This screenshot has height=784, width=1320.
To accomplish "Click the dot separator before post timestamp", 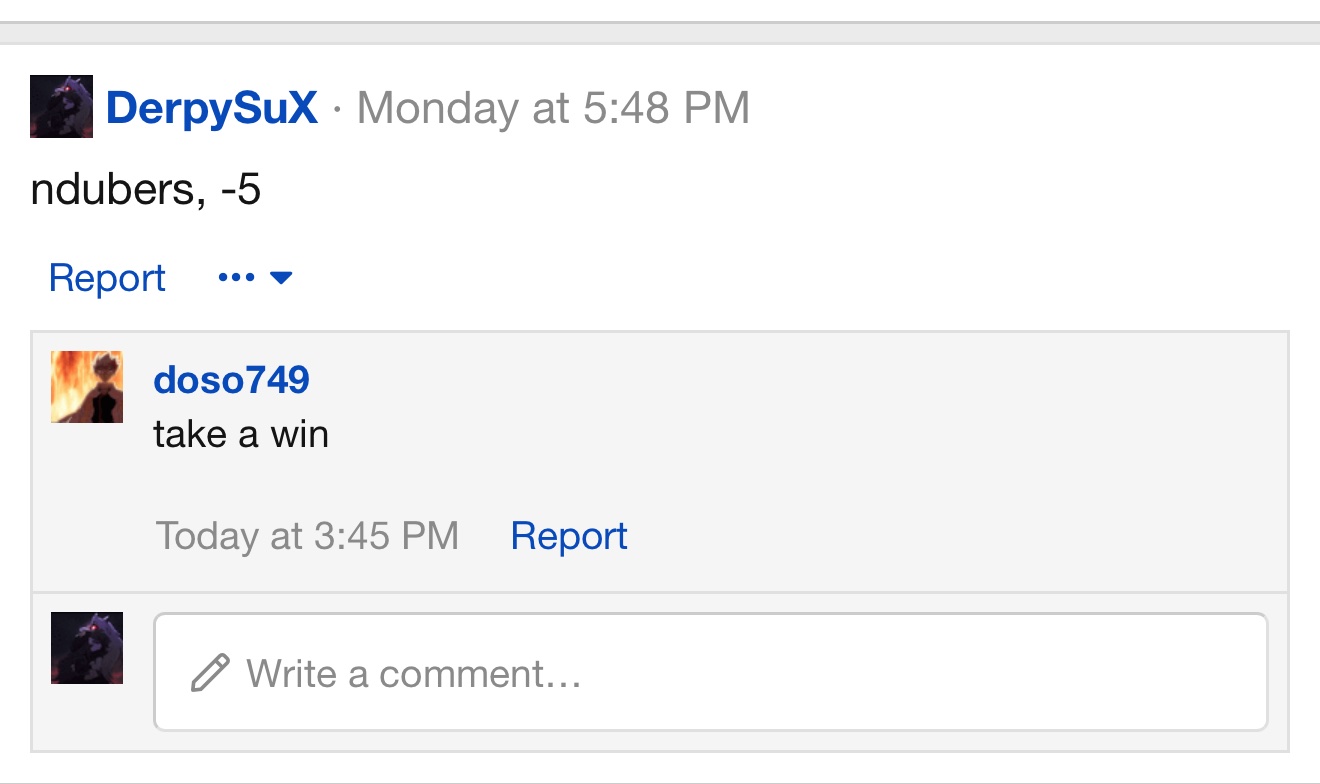I will (x=337, y=109).
